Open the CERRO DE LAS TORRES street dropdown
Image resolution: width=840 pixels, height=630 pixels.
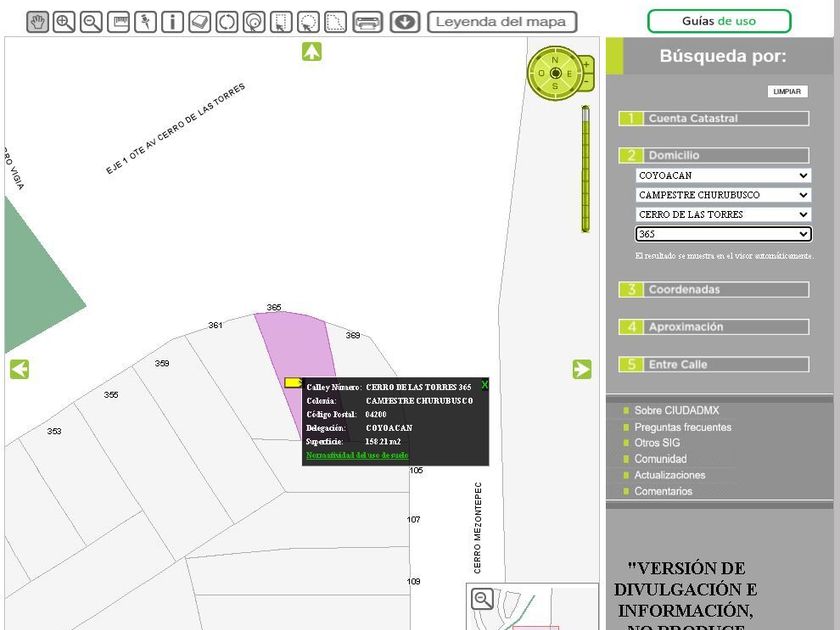[723, 214]
